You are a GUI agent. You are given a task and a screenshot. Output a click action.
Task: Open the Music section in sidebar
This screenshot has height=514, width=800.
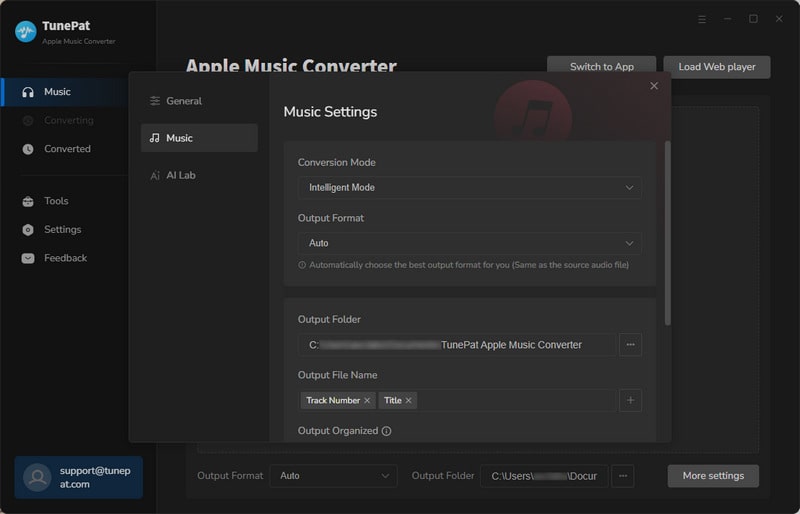[65, 92]
